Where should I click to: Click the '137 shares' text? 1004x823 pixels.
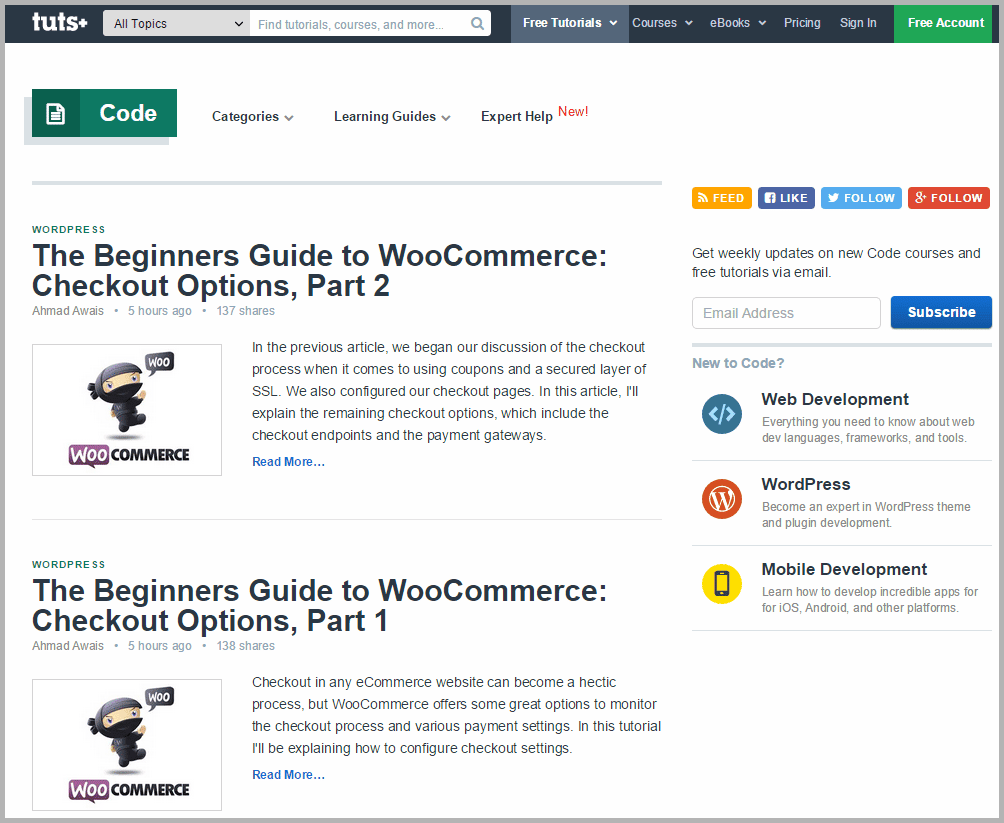click(246, 311)
